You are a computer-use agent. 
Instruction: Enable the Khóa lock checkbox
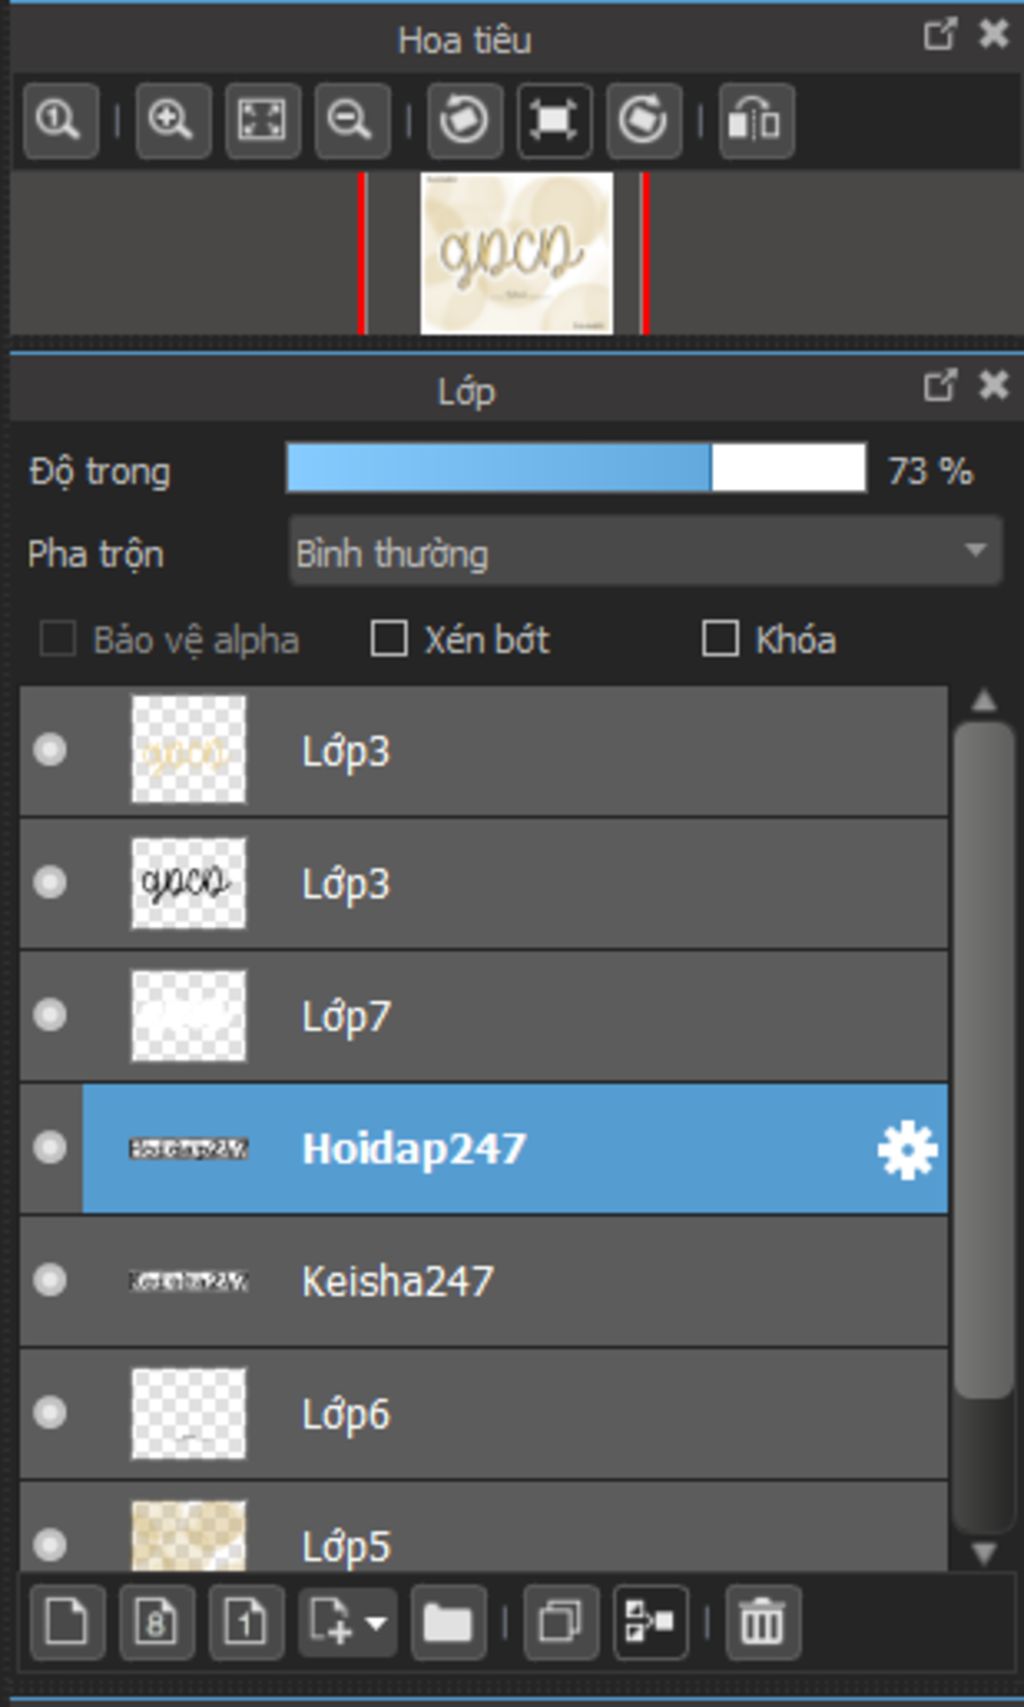pyautogui.click(x=720, y=639)
